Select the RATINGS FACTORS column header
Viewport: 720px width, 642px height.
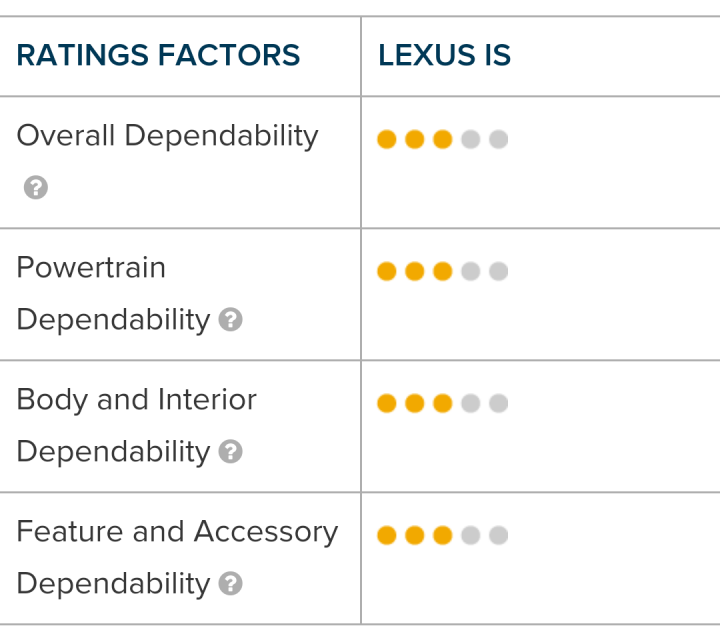point(158,55)
